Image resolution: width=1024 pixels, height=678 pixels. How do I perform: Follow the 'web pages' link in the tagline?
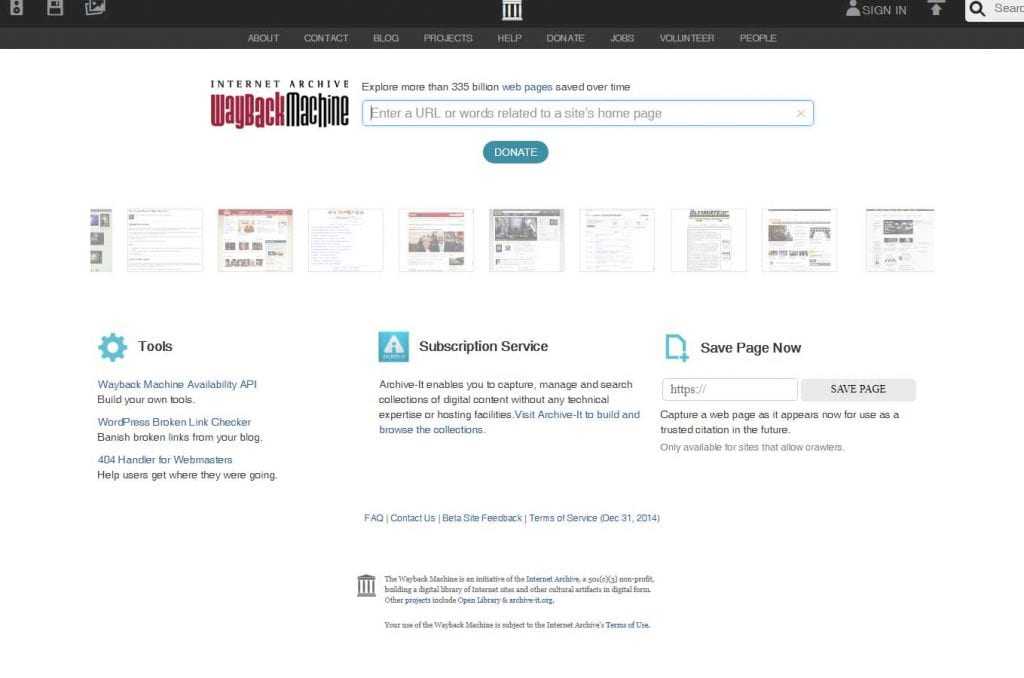pos(526,87)
